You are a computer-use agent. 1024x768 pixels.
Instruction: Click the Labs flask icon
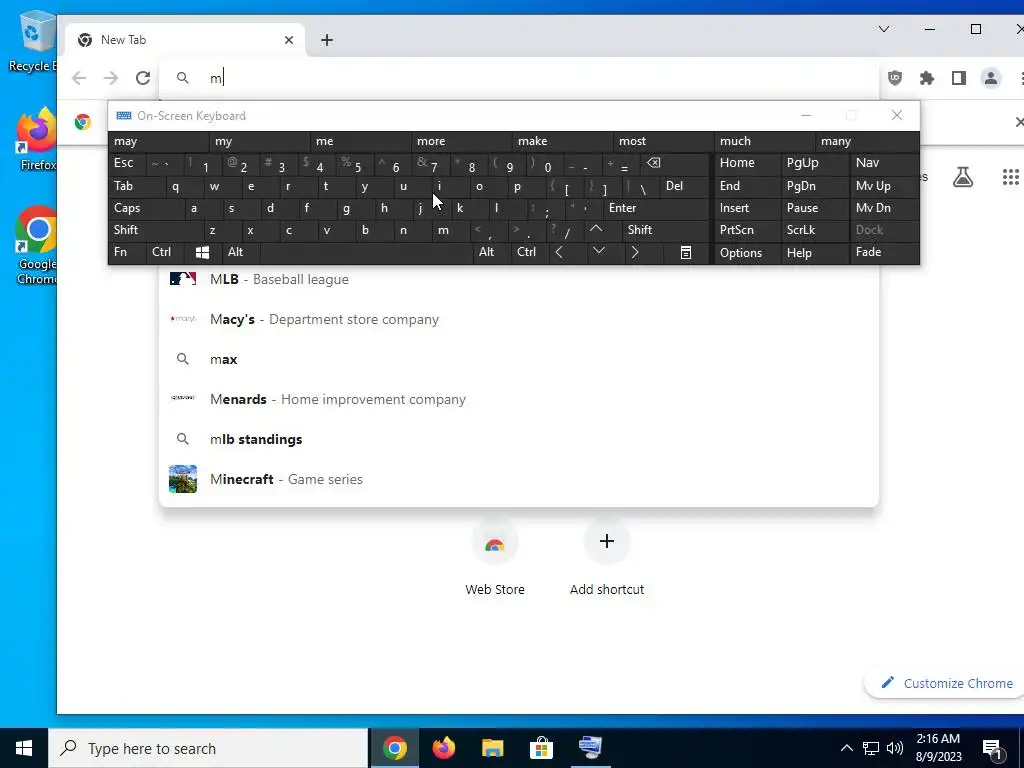963,176
